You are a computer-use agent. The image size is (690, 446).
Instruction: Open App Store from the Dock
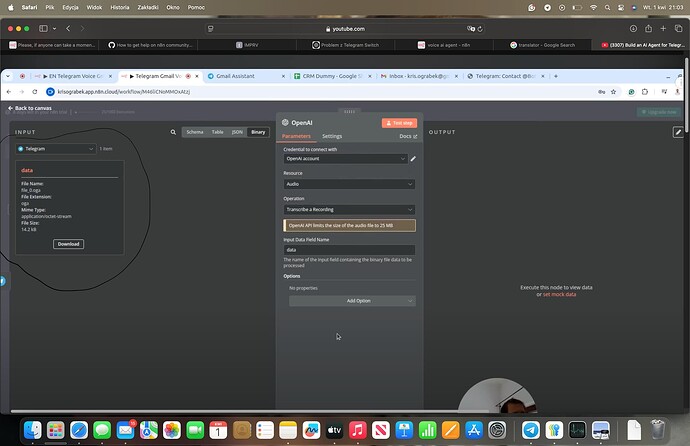click(473, 430)
